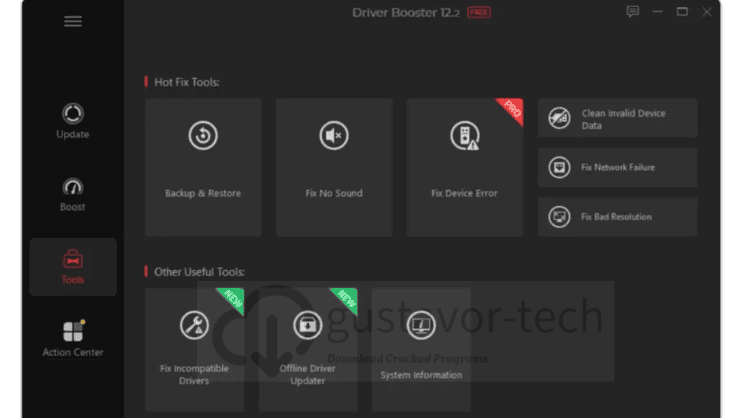Select the Fix No Sound label
743x418 pixels.
click(334, 193)
